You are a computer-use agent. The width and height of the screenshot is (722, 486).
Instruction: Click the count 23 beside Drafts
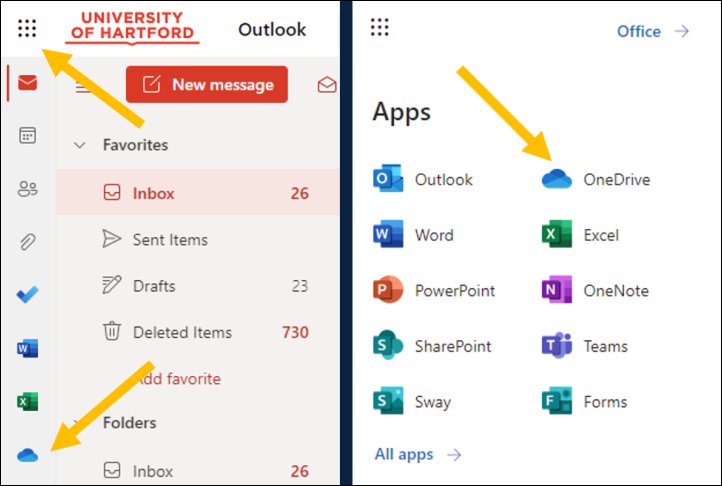300,286
